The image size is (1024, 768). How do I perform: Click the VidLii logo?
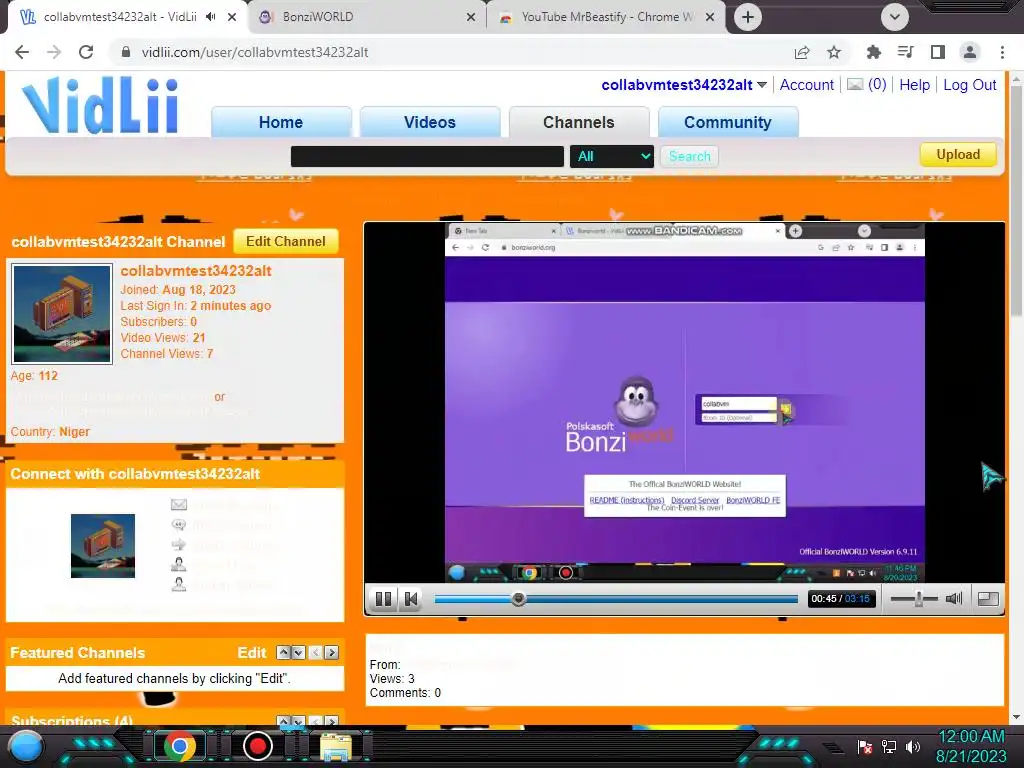coord(100,105)
